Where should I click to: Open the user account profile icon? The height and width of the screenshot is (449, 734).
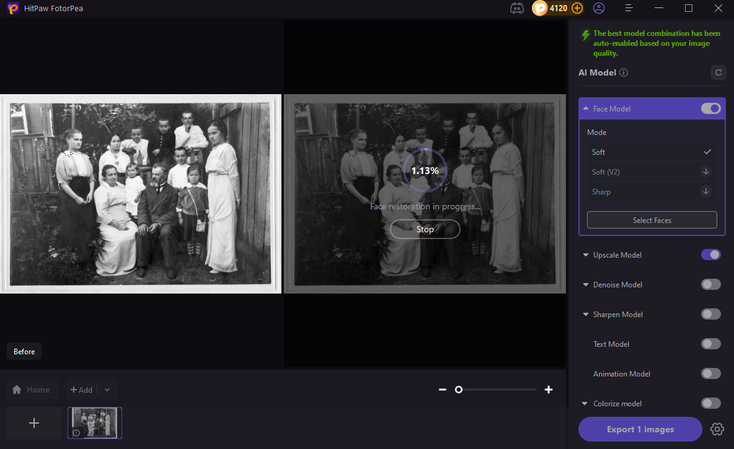coord(599,8)
